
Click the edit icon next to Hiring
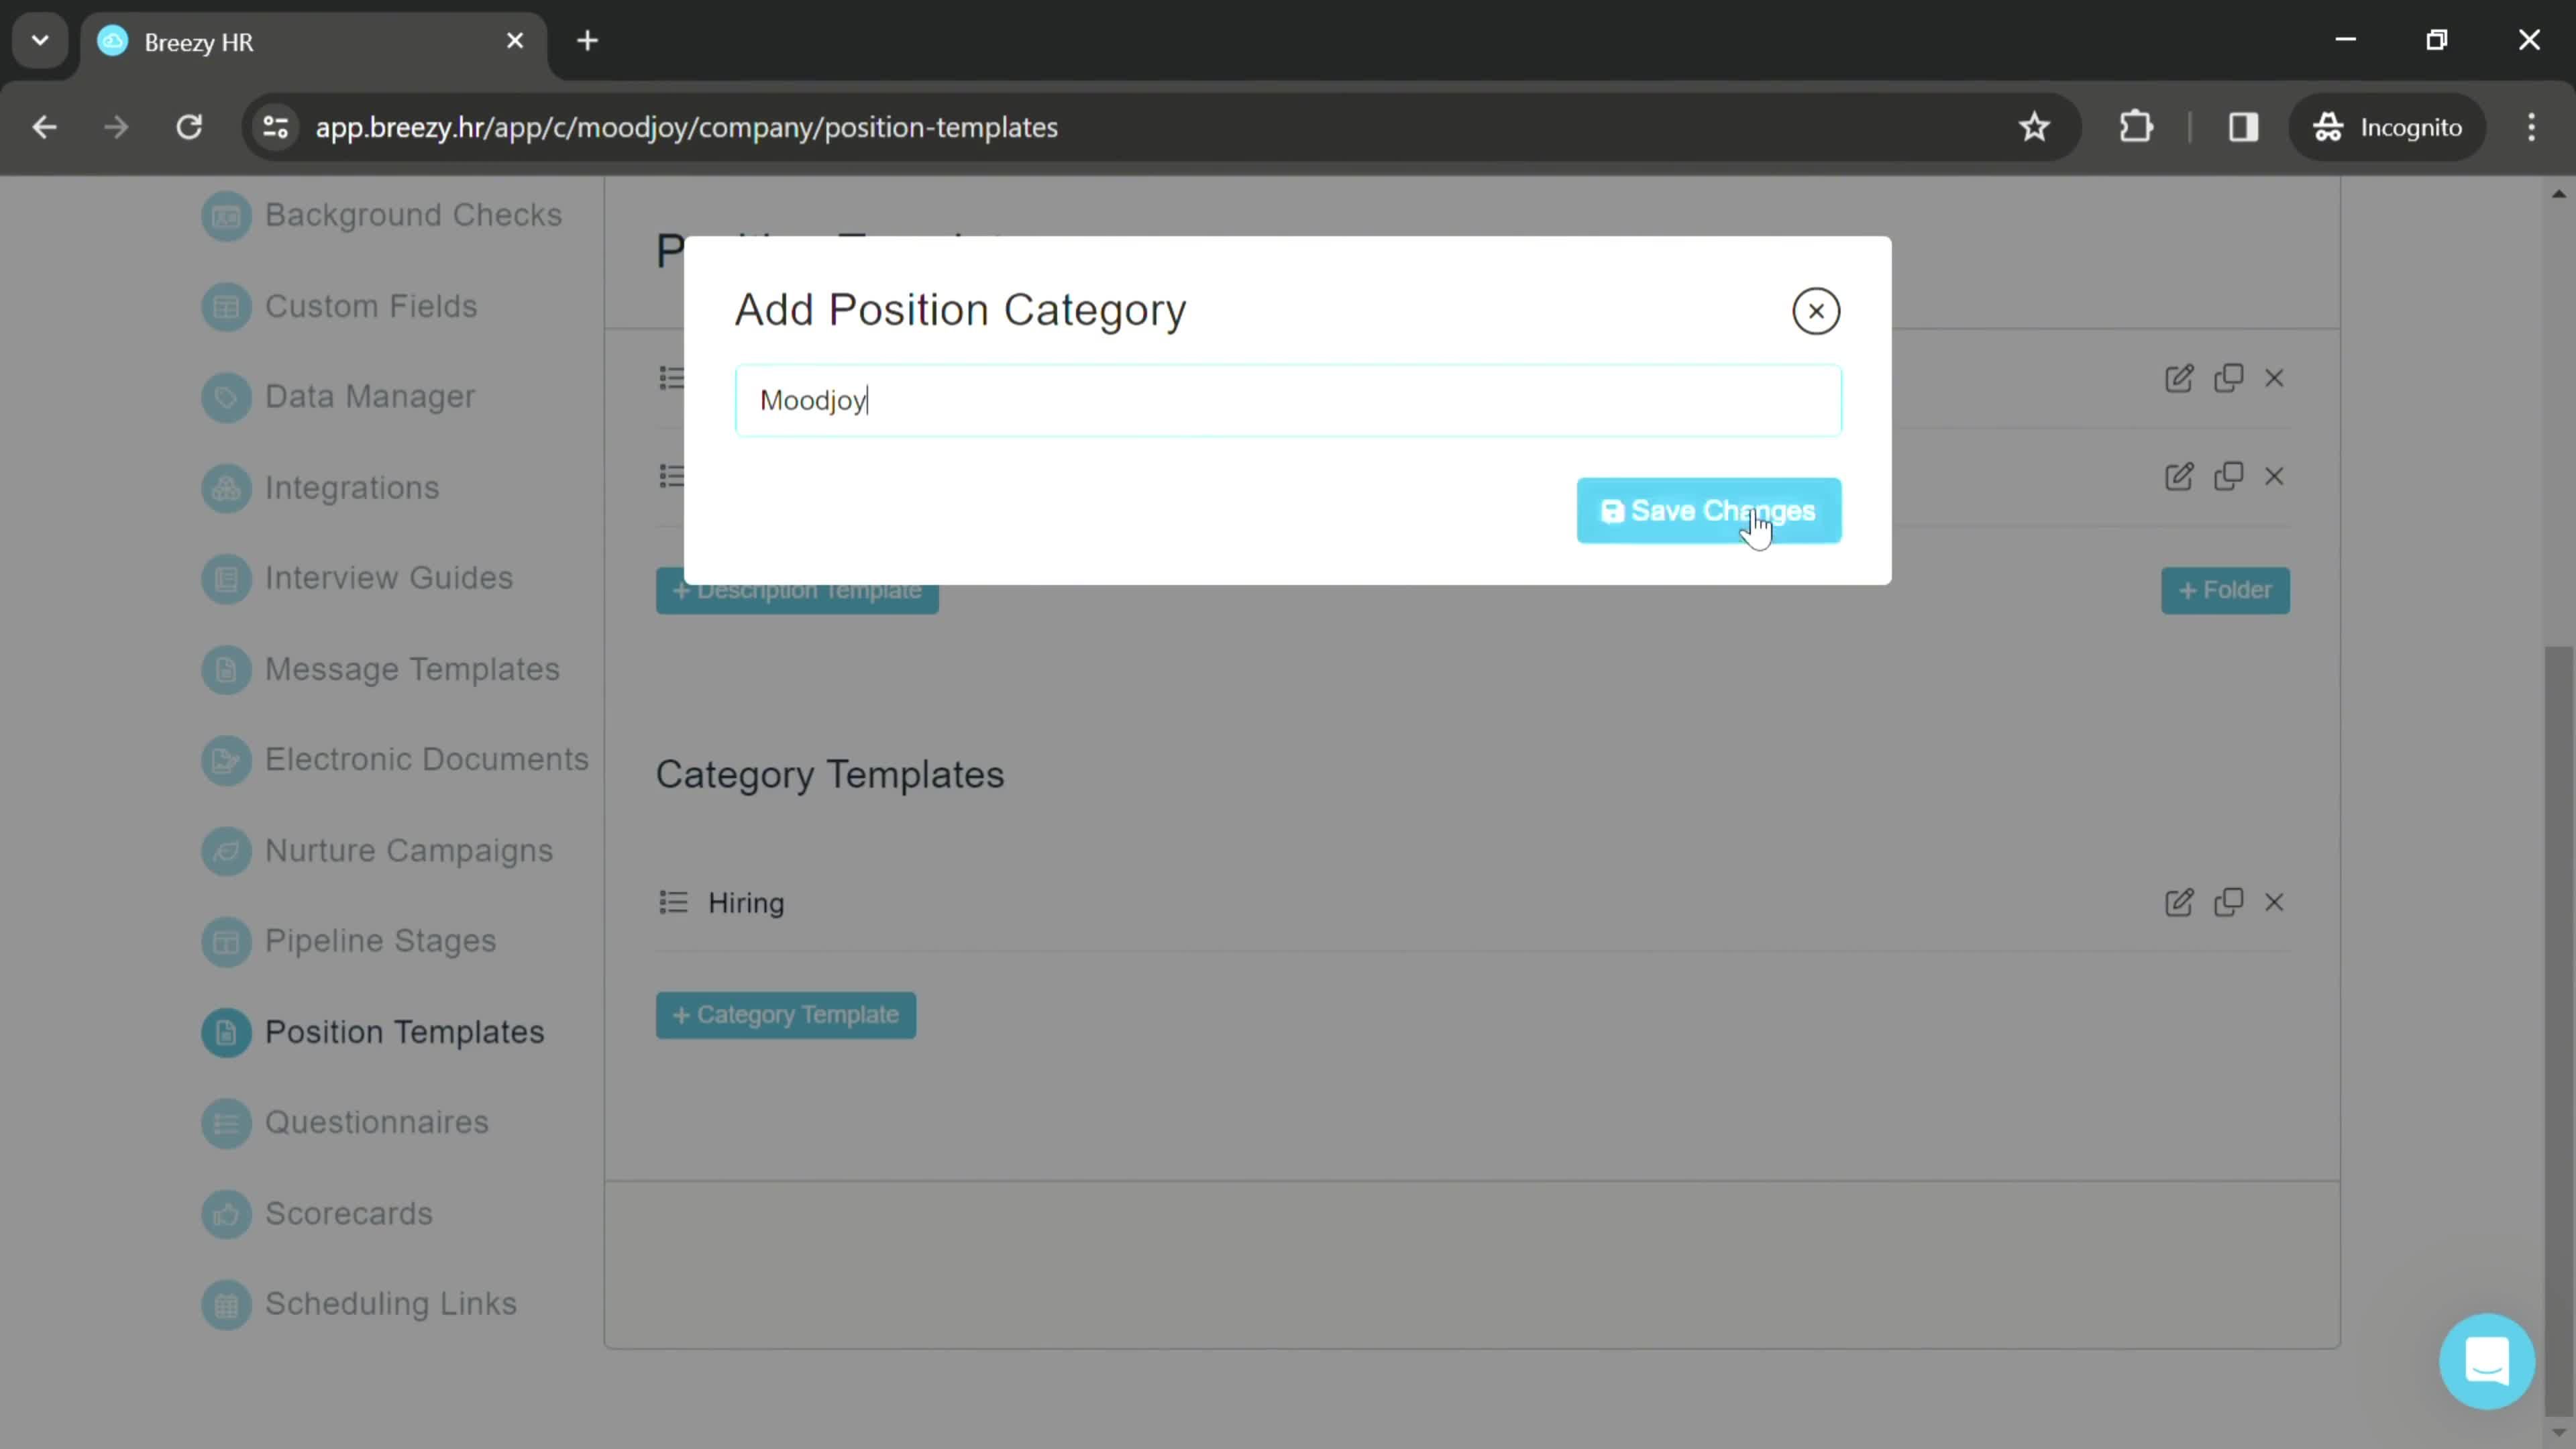(x=2180, y=902)
